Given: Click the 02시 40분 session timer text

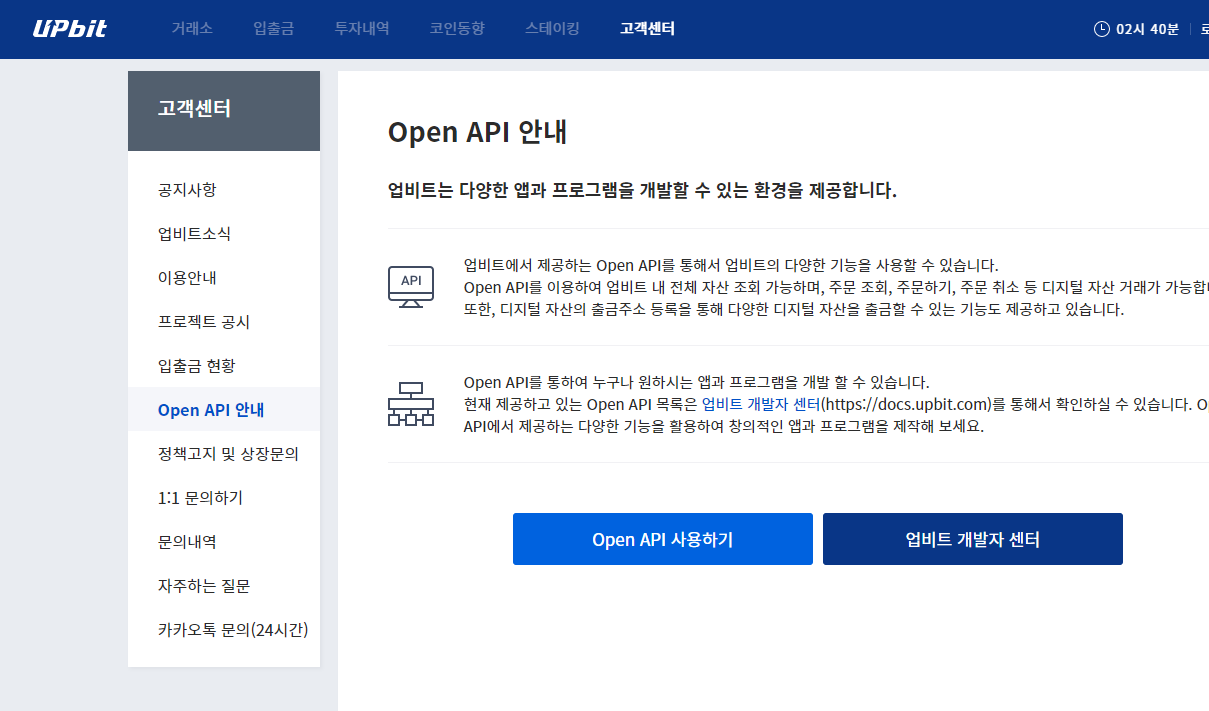Looking at the screenshot, I should (1147, 29).
